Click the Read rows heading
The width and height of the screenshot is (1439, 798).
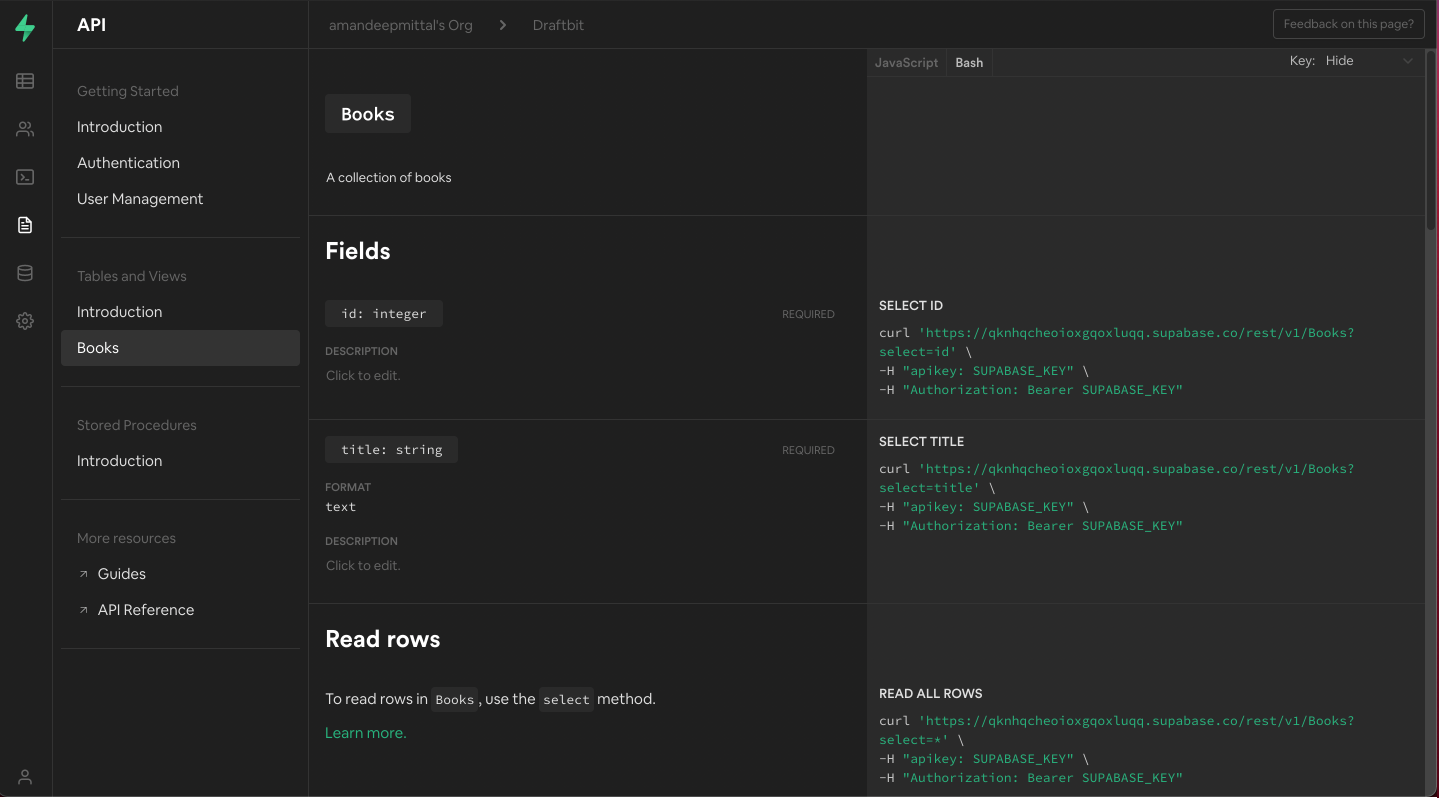[383, 639]
